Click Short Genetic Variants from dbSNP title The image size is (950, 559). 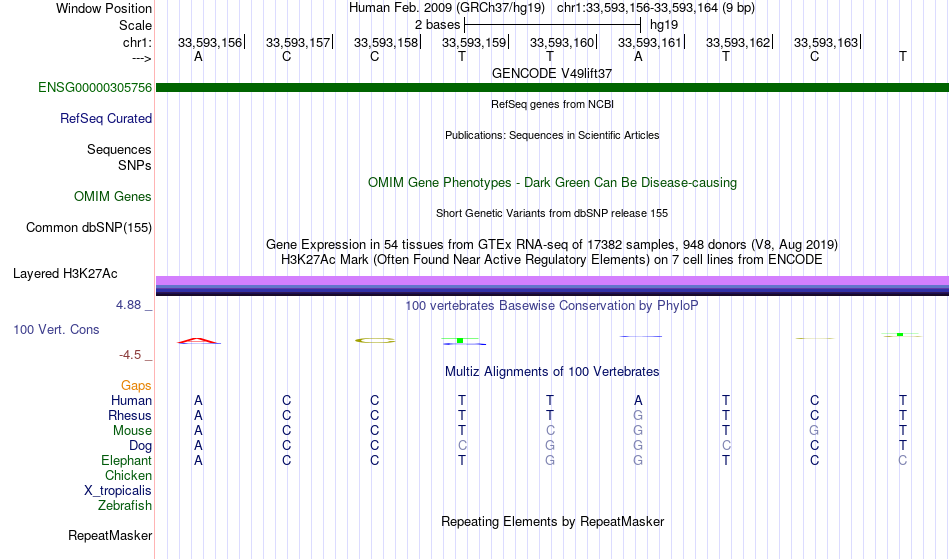pos(552,213)
